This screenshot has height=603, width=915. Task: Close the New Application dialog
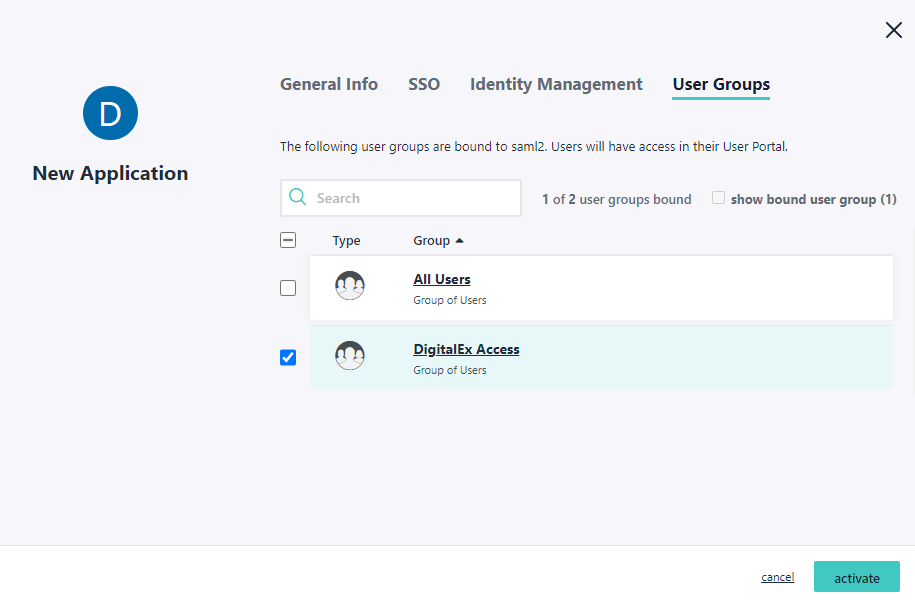coord(893,30)
